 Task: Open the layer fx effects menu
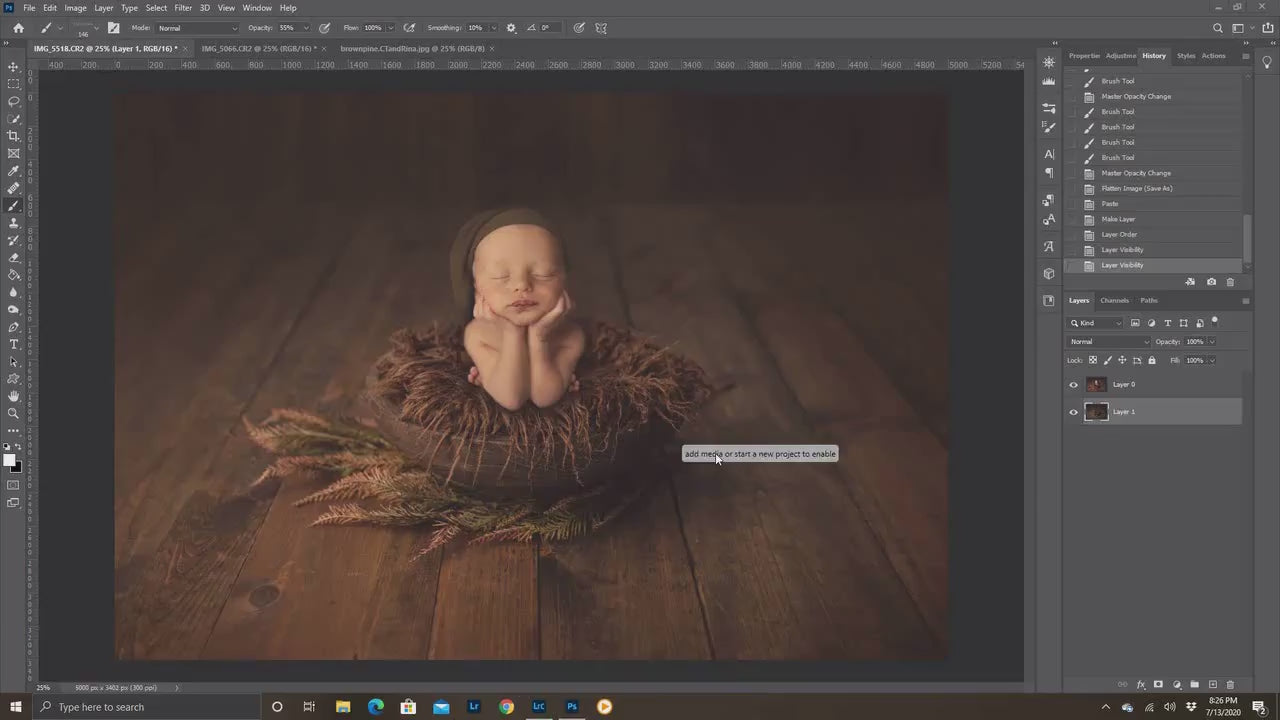coord(1141,684)
